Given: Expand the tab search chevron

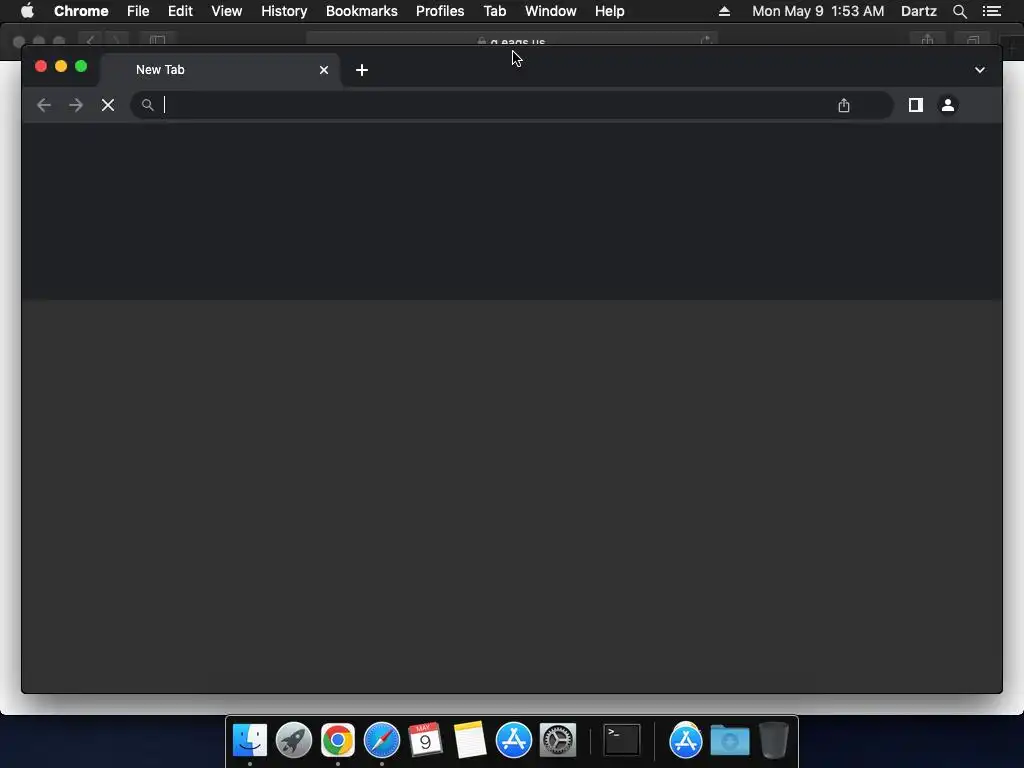Looking at the screenshot, I should (x=980, y=70).
